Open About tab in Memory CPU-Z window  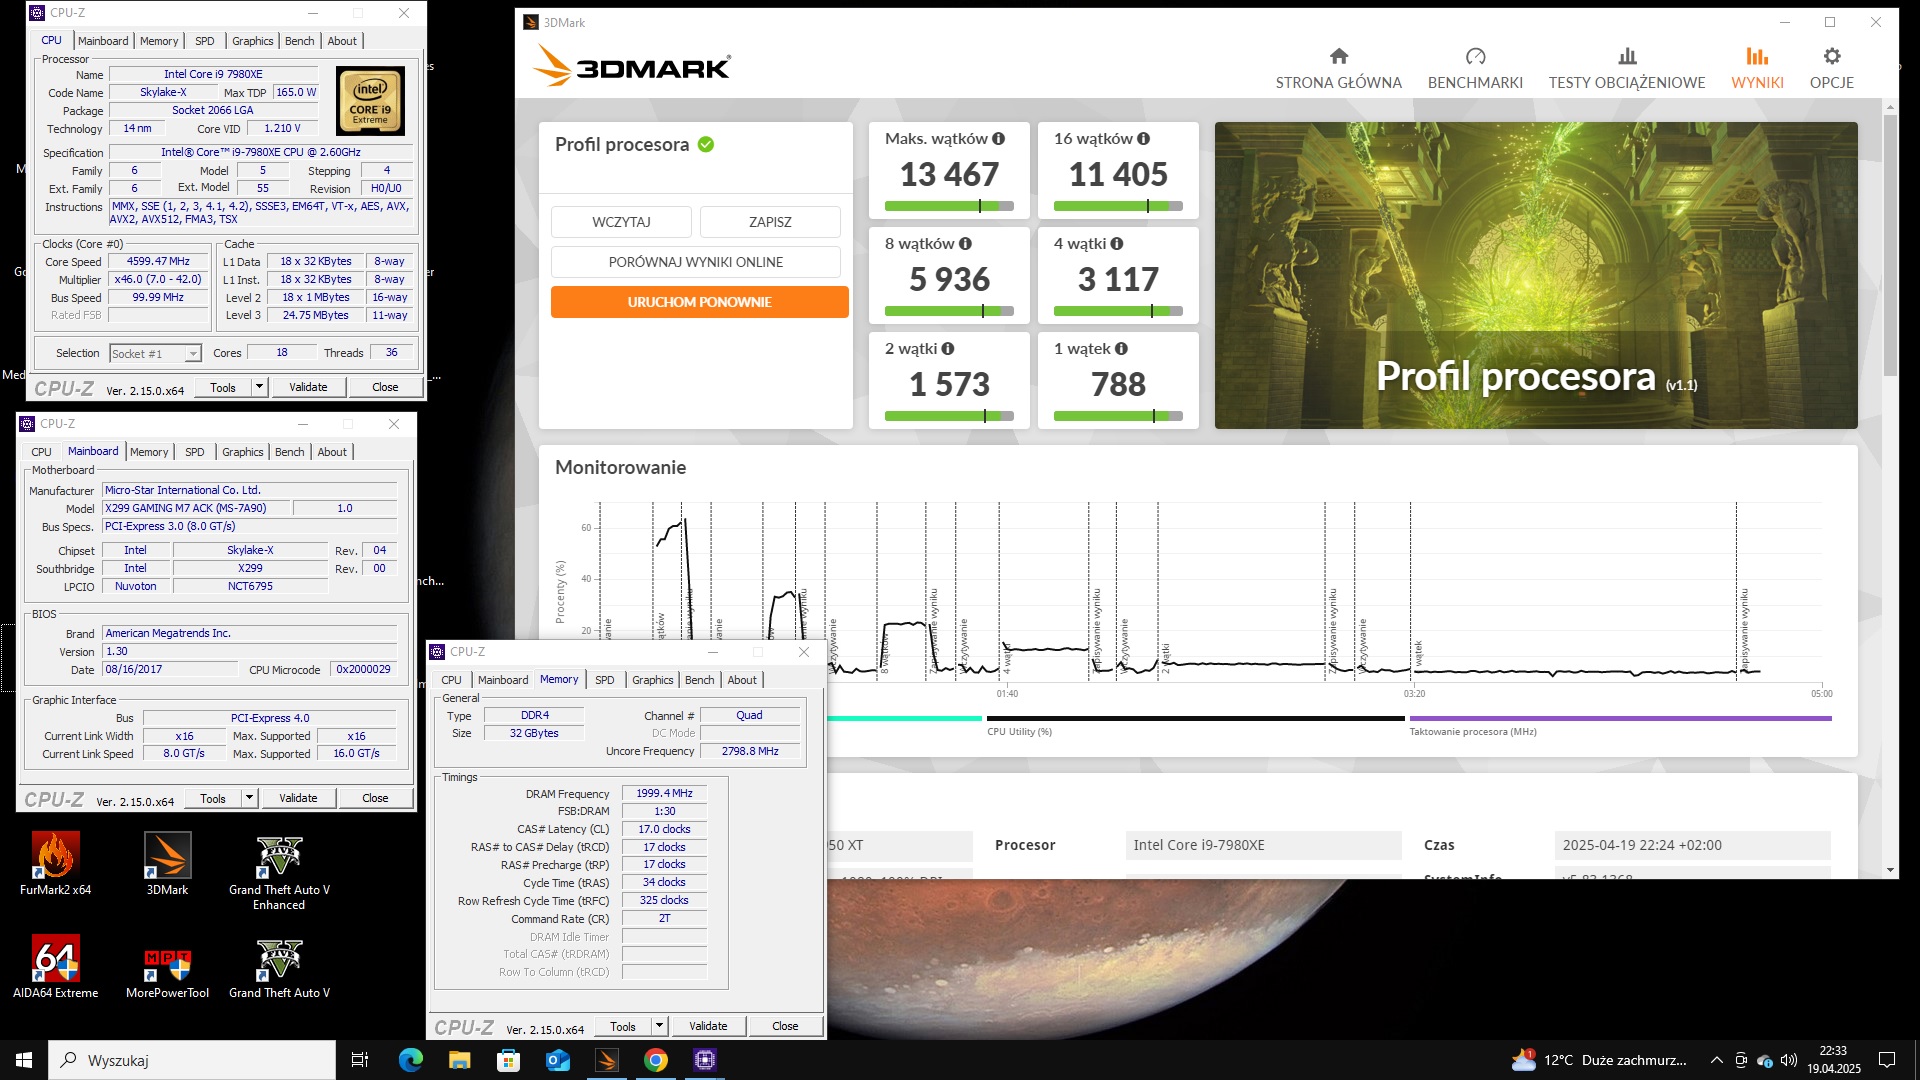coord(741,680)
